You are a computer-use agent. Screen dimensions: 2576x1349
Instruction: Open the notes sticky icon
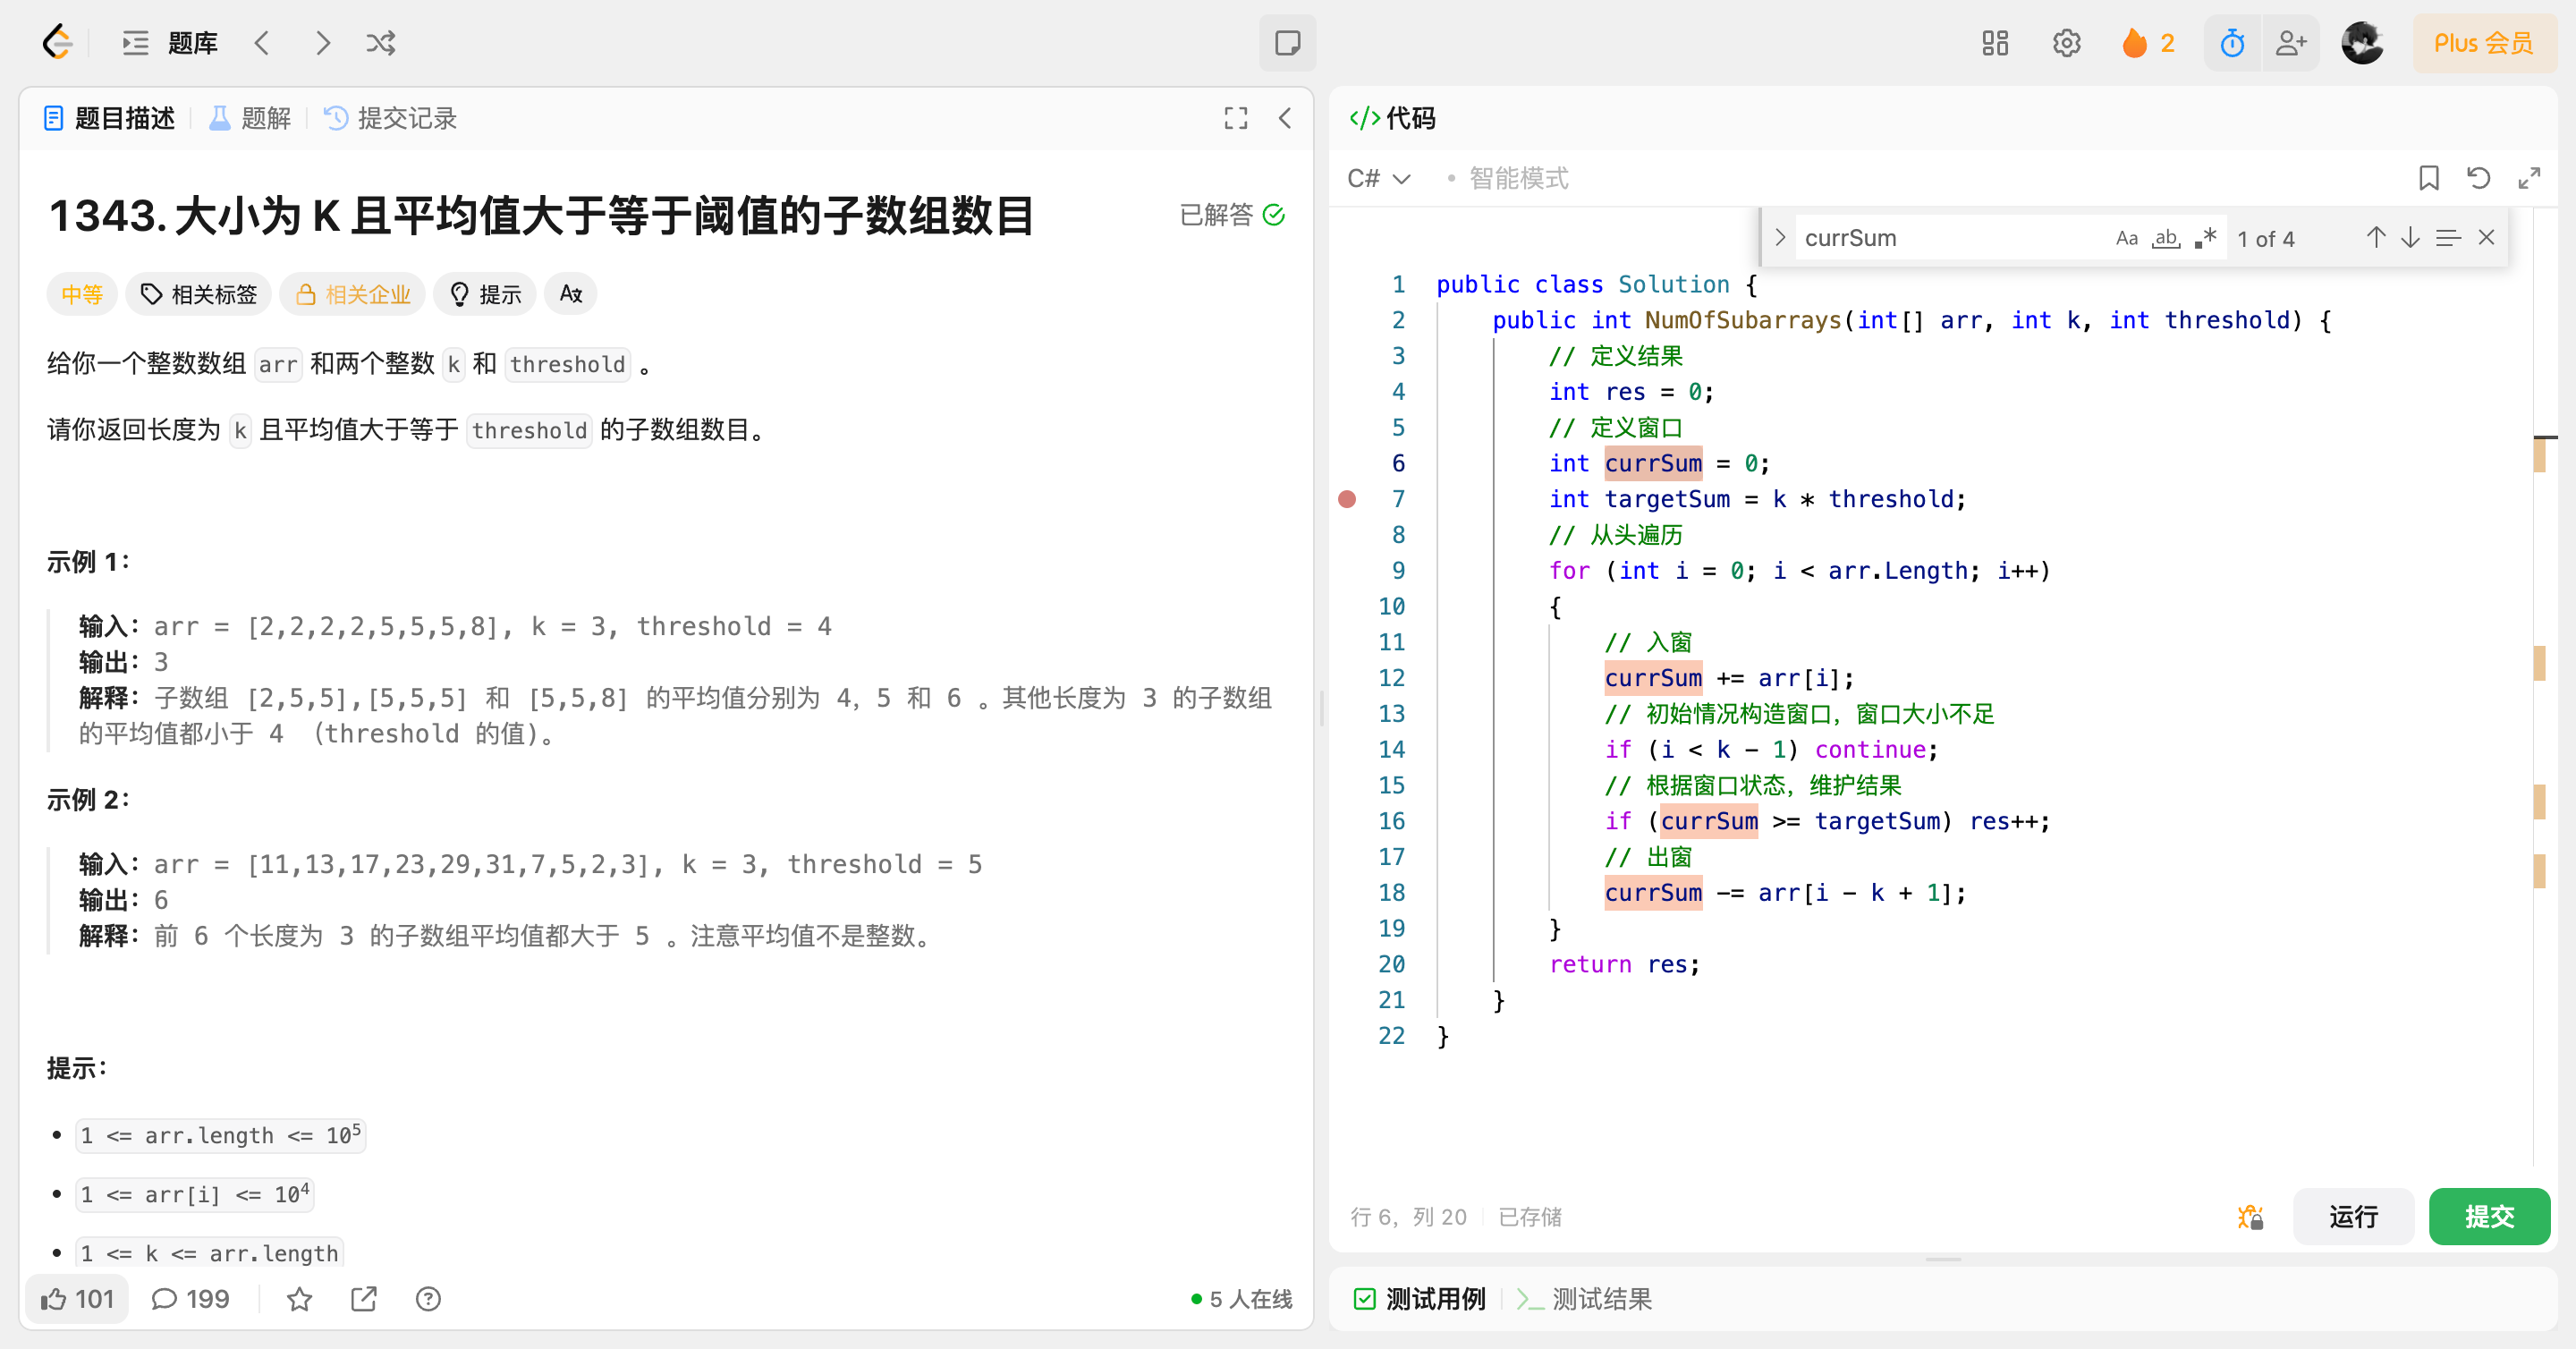[x=1287, y=43]
